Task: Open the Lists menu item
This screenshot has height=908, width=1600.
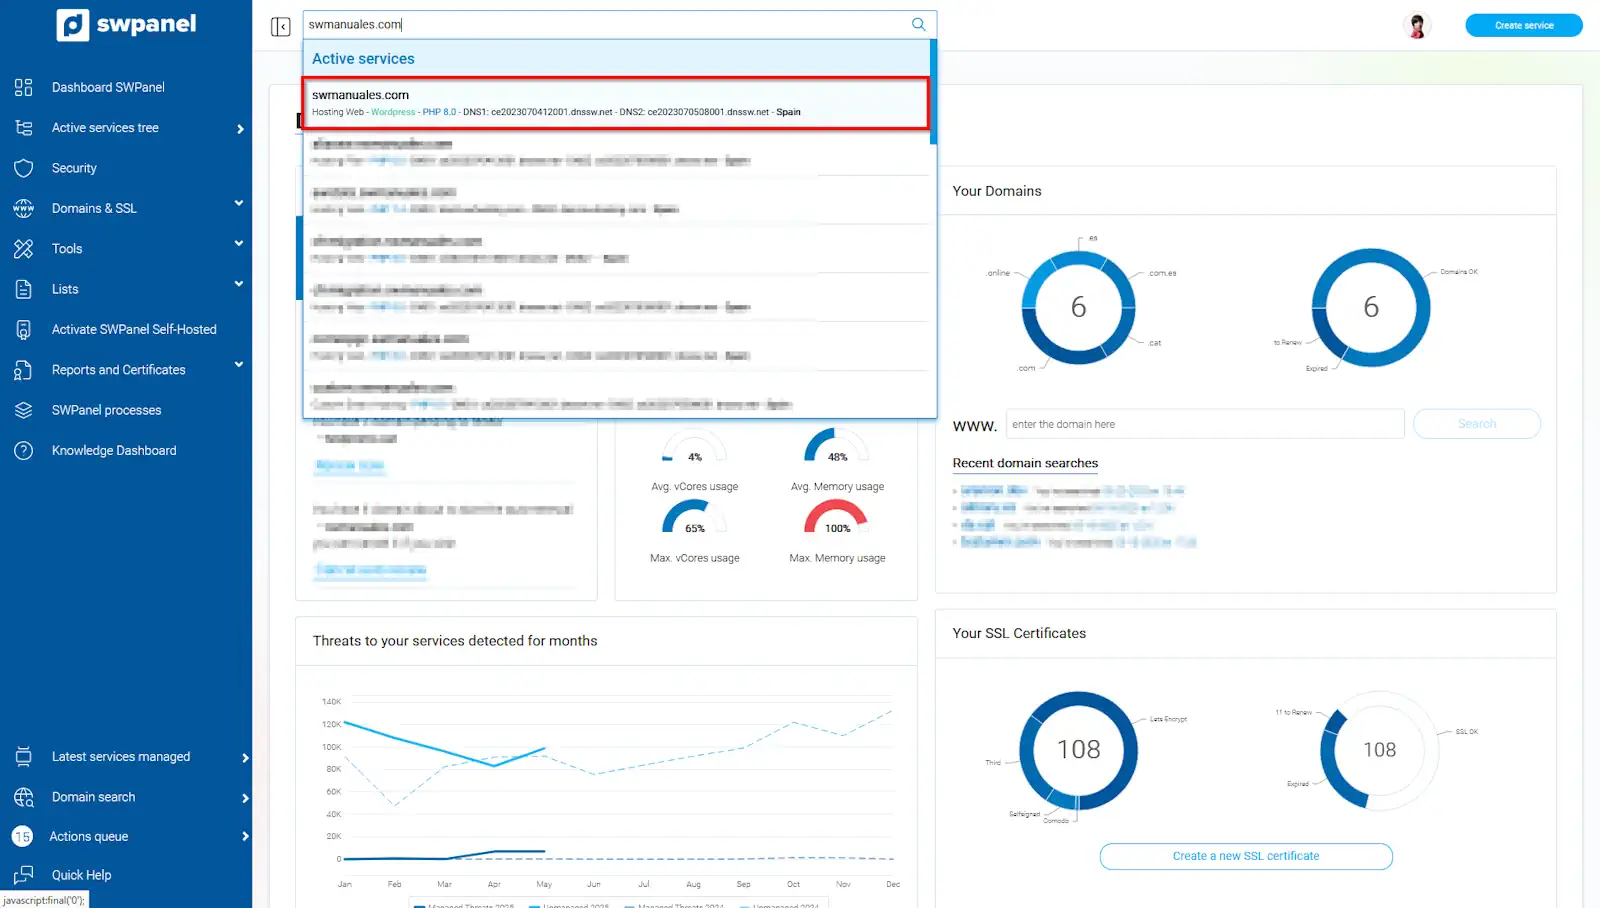Action: click(x=65, y=289)
